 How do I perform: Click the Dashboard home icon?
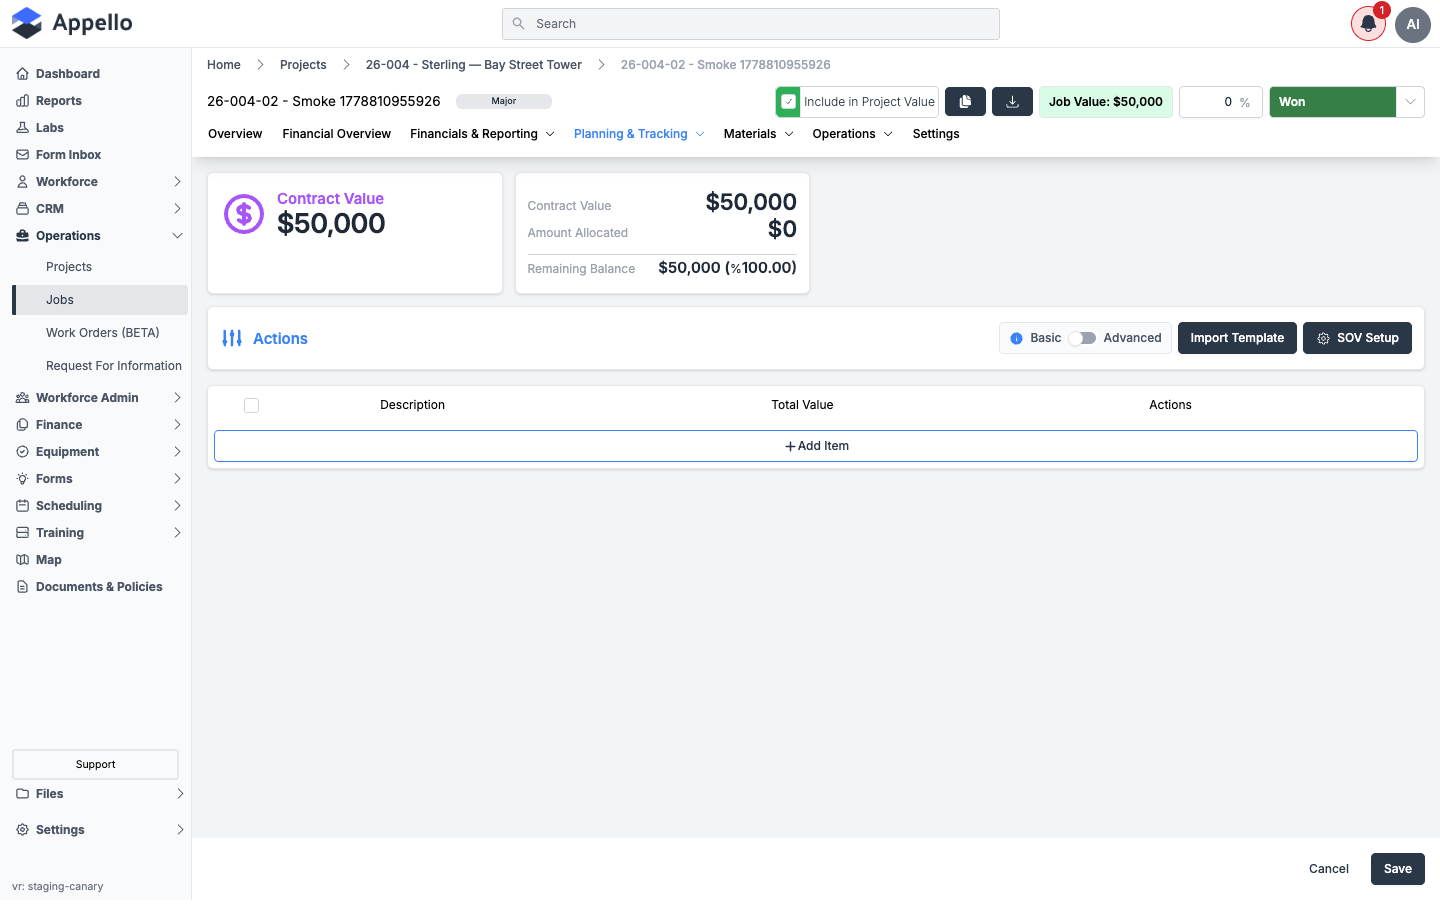pos(22,74)
